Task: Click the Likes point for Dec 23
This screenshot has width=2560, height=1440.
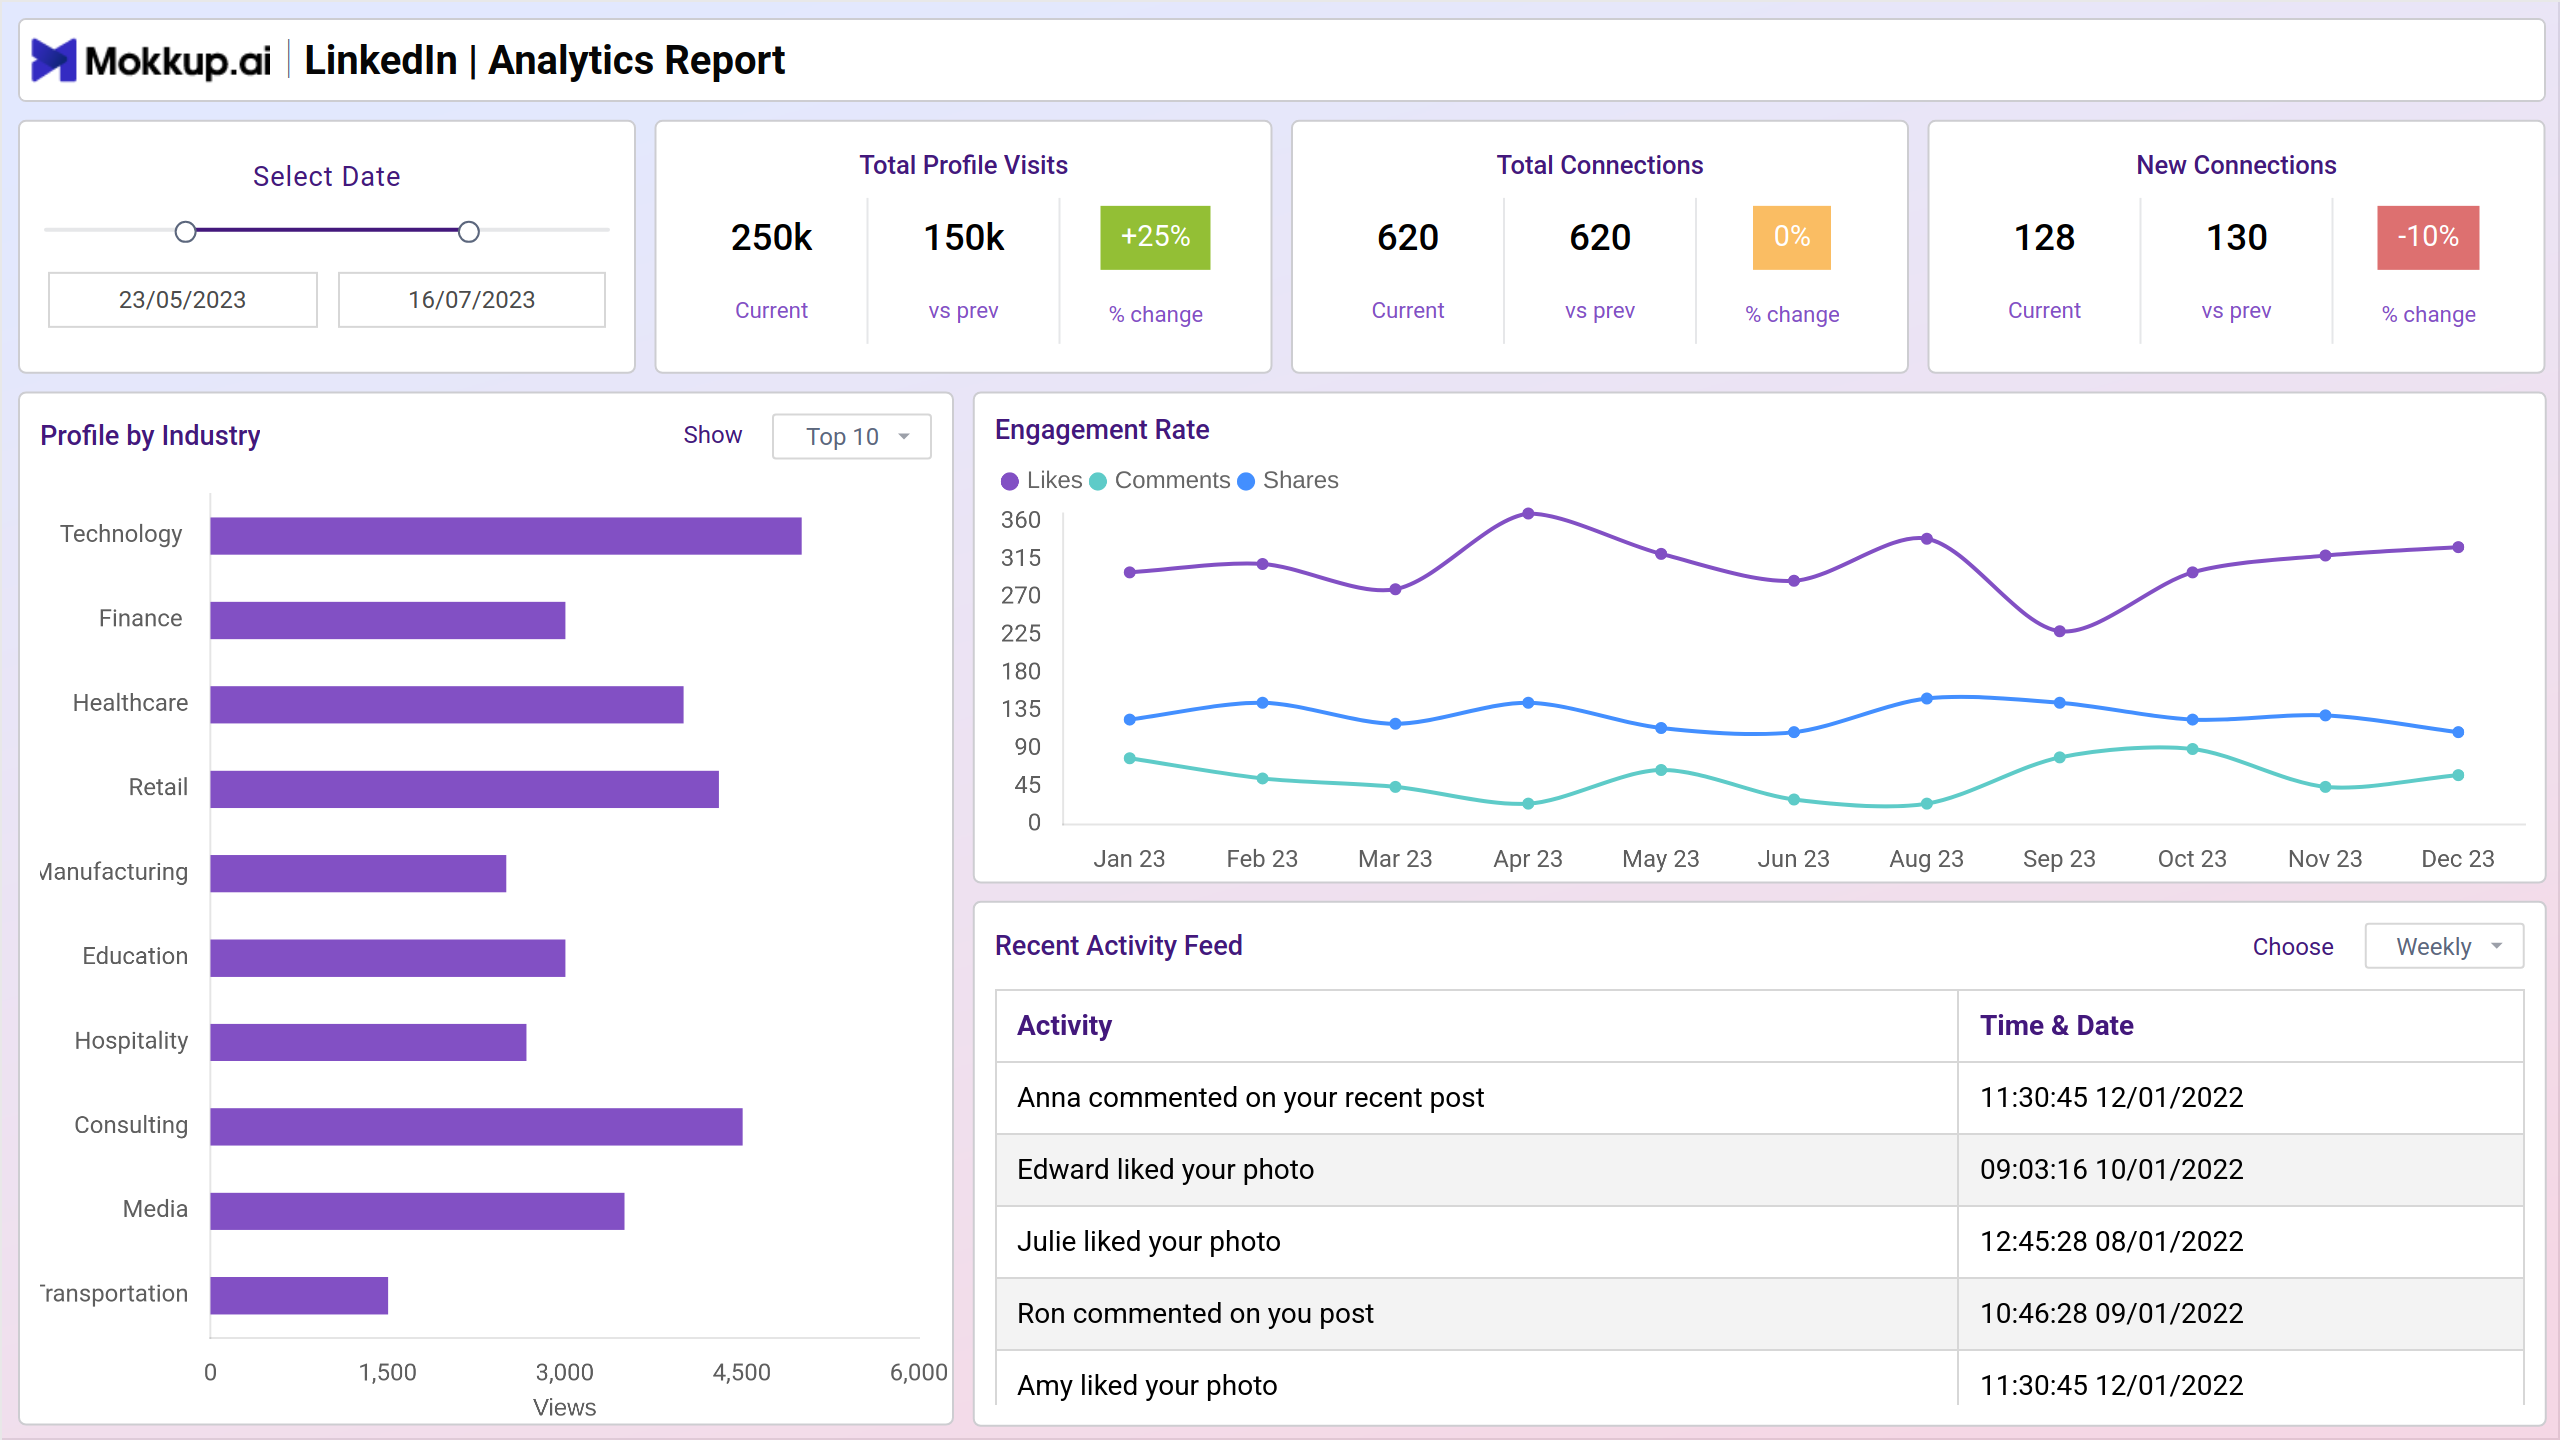Action: click(x=2458, y=548)
